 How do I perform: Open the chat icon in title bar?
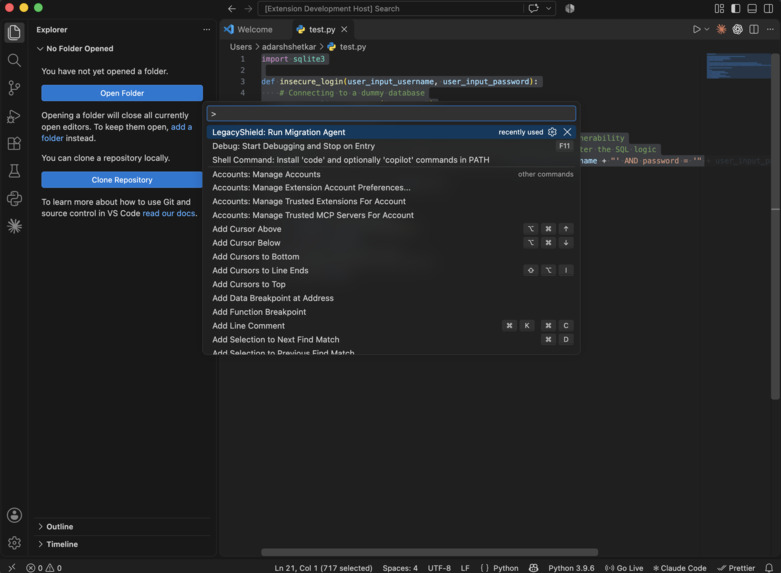click(x=533, y=8)
